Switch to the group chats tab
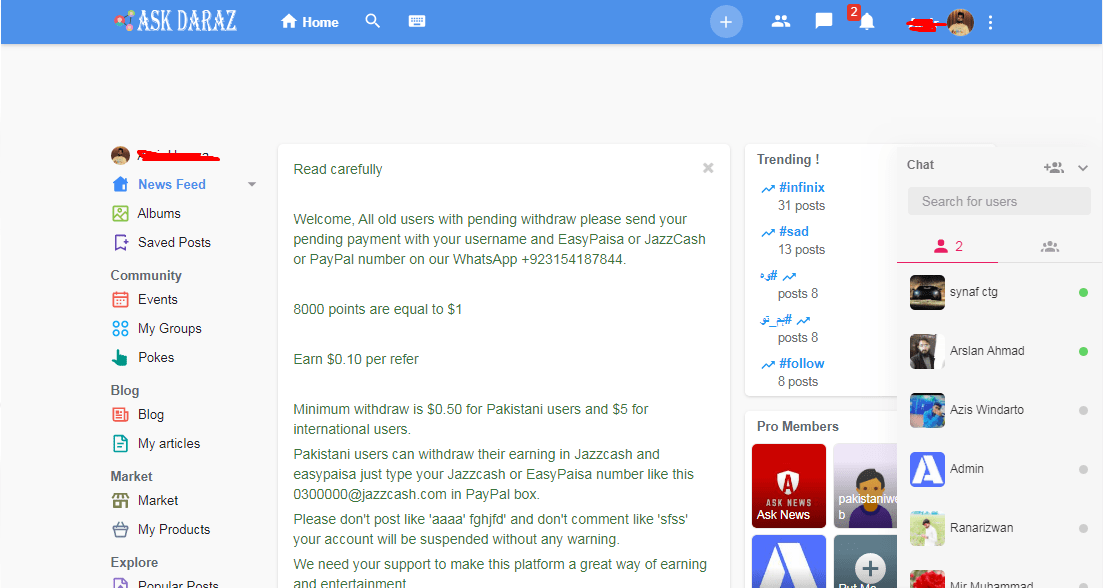This screenshot has height=588, width=1103. tap(1049, 246)
